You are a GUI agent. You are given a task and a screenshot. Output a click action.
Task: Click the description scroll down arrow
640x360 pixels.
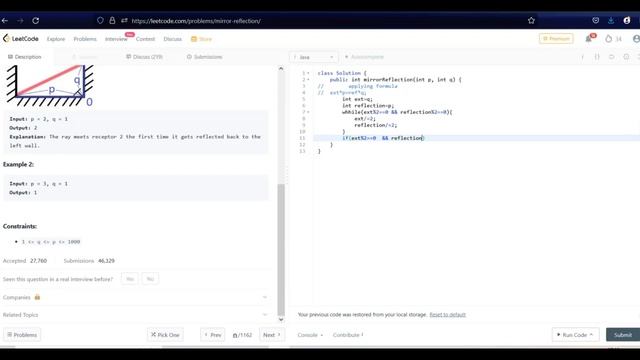tap(281, 320)
